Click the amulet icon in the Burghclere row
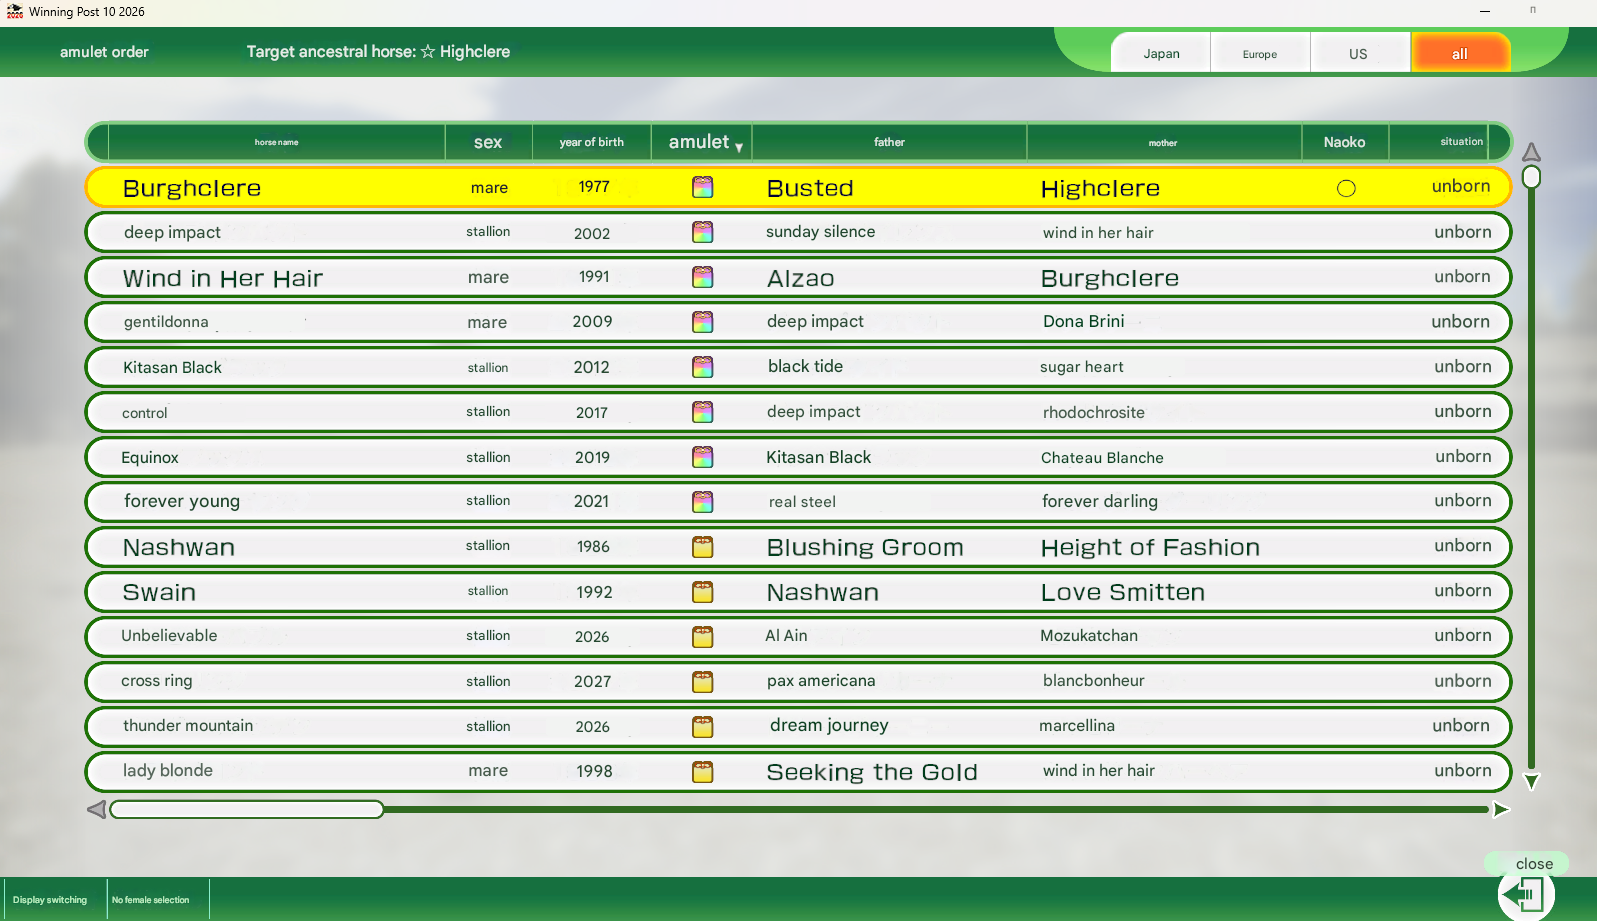 pyautogui.click(x=703, y=187)
